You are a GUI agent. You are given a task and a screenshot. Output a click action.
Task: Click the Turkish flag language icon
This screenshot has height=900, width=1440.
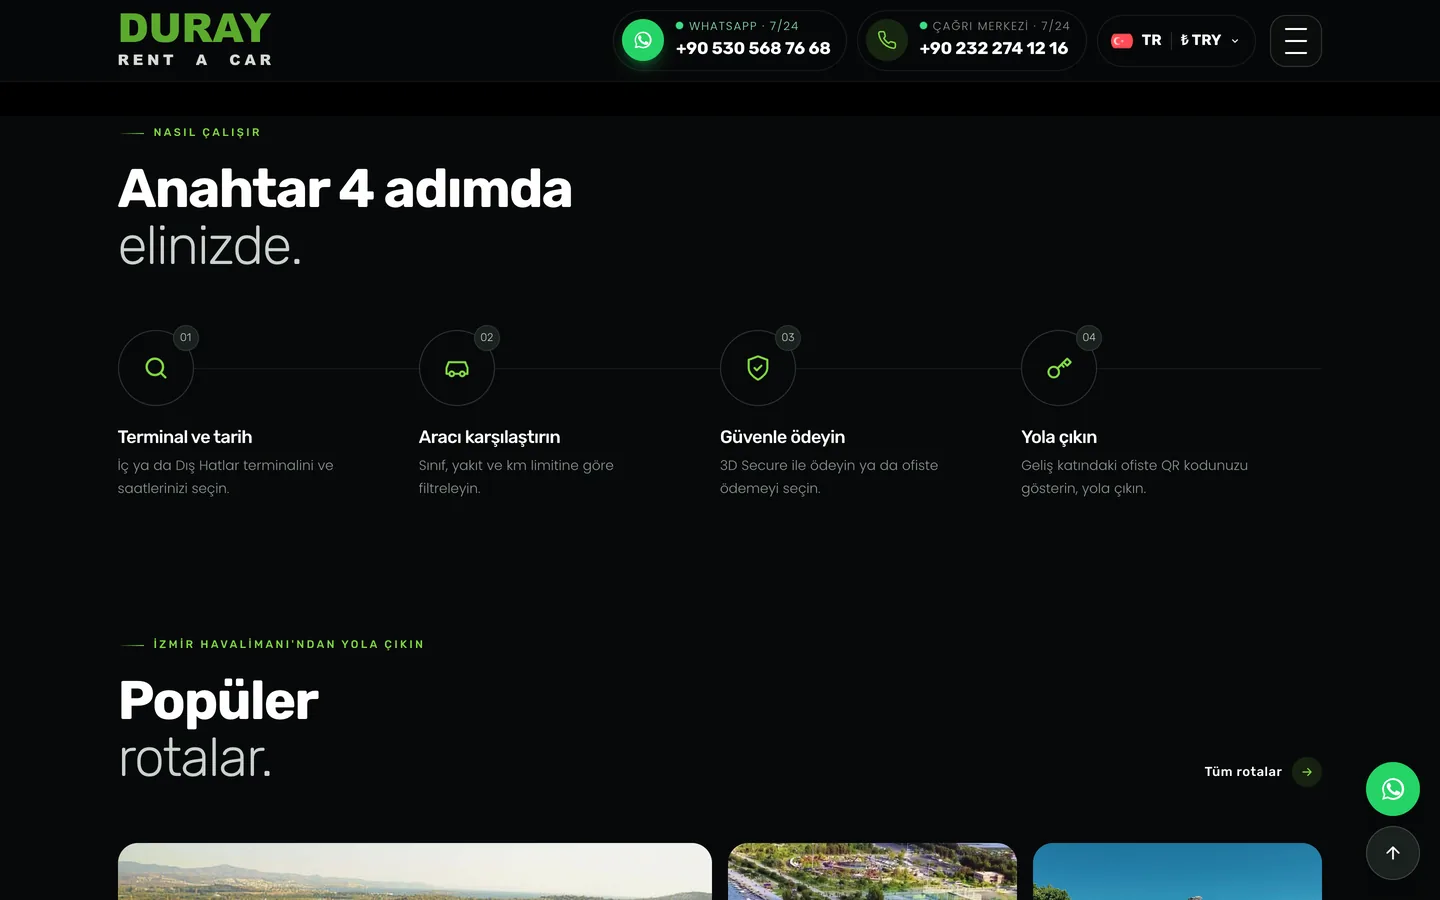(1122, 41)
